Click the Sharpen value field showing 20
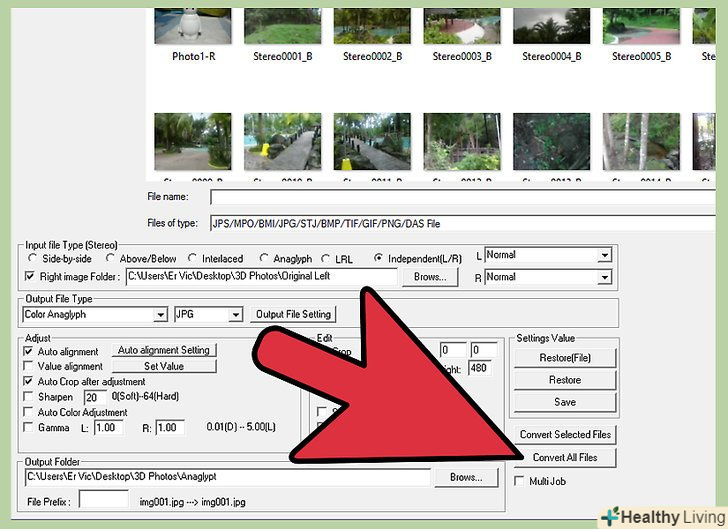The height and width of the screenshot is (529, 728). [x=95, y=398]
